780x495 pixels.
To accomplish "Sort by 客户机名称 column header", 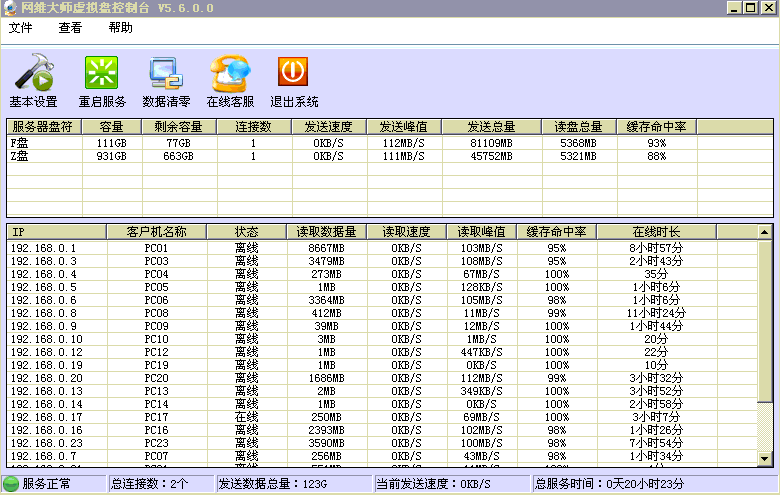I will point(156,232).
